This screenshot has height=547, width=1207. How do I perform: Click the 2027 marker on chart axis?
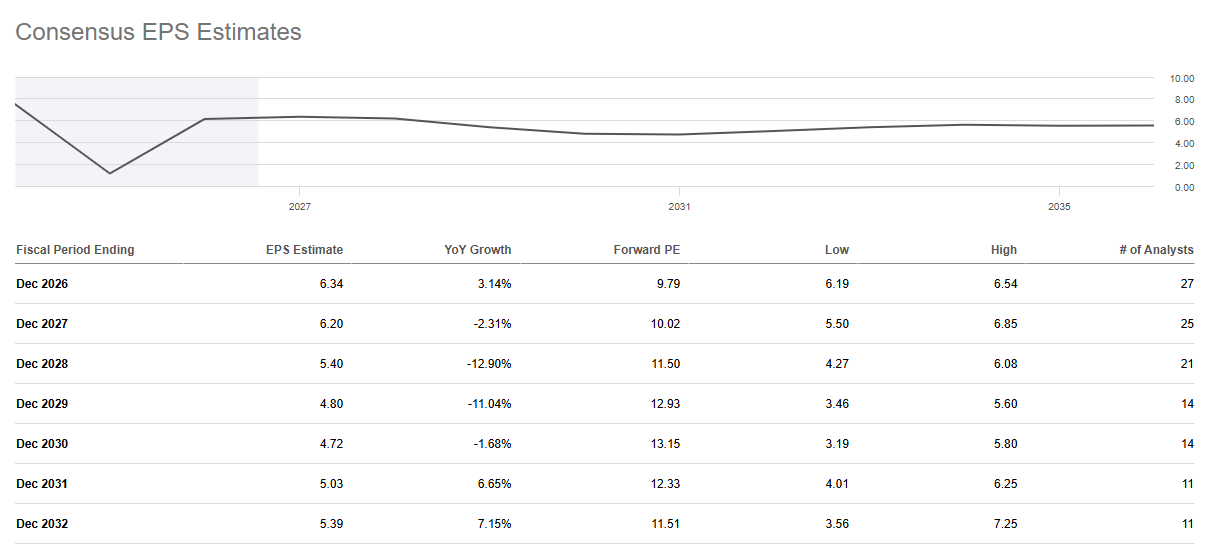click(299, 207)
